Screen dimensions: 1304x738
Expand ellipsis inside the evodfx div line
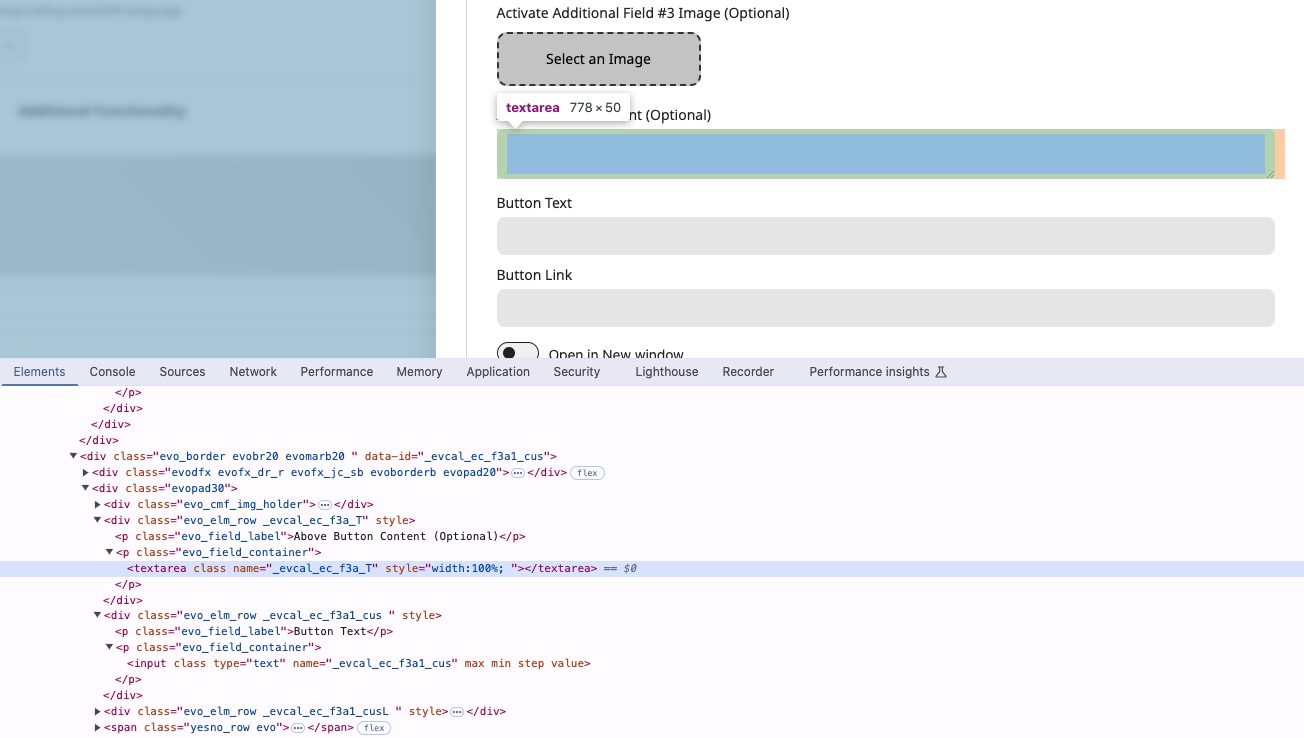pyautogui.click(x=518, y=473)
